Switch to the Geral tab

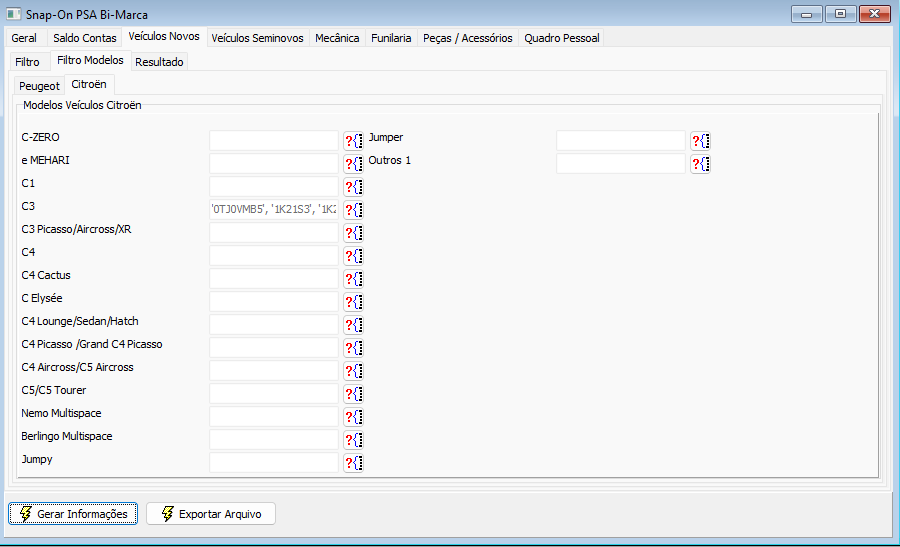(x=24, y=38)
